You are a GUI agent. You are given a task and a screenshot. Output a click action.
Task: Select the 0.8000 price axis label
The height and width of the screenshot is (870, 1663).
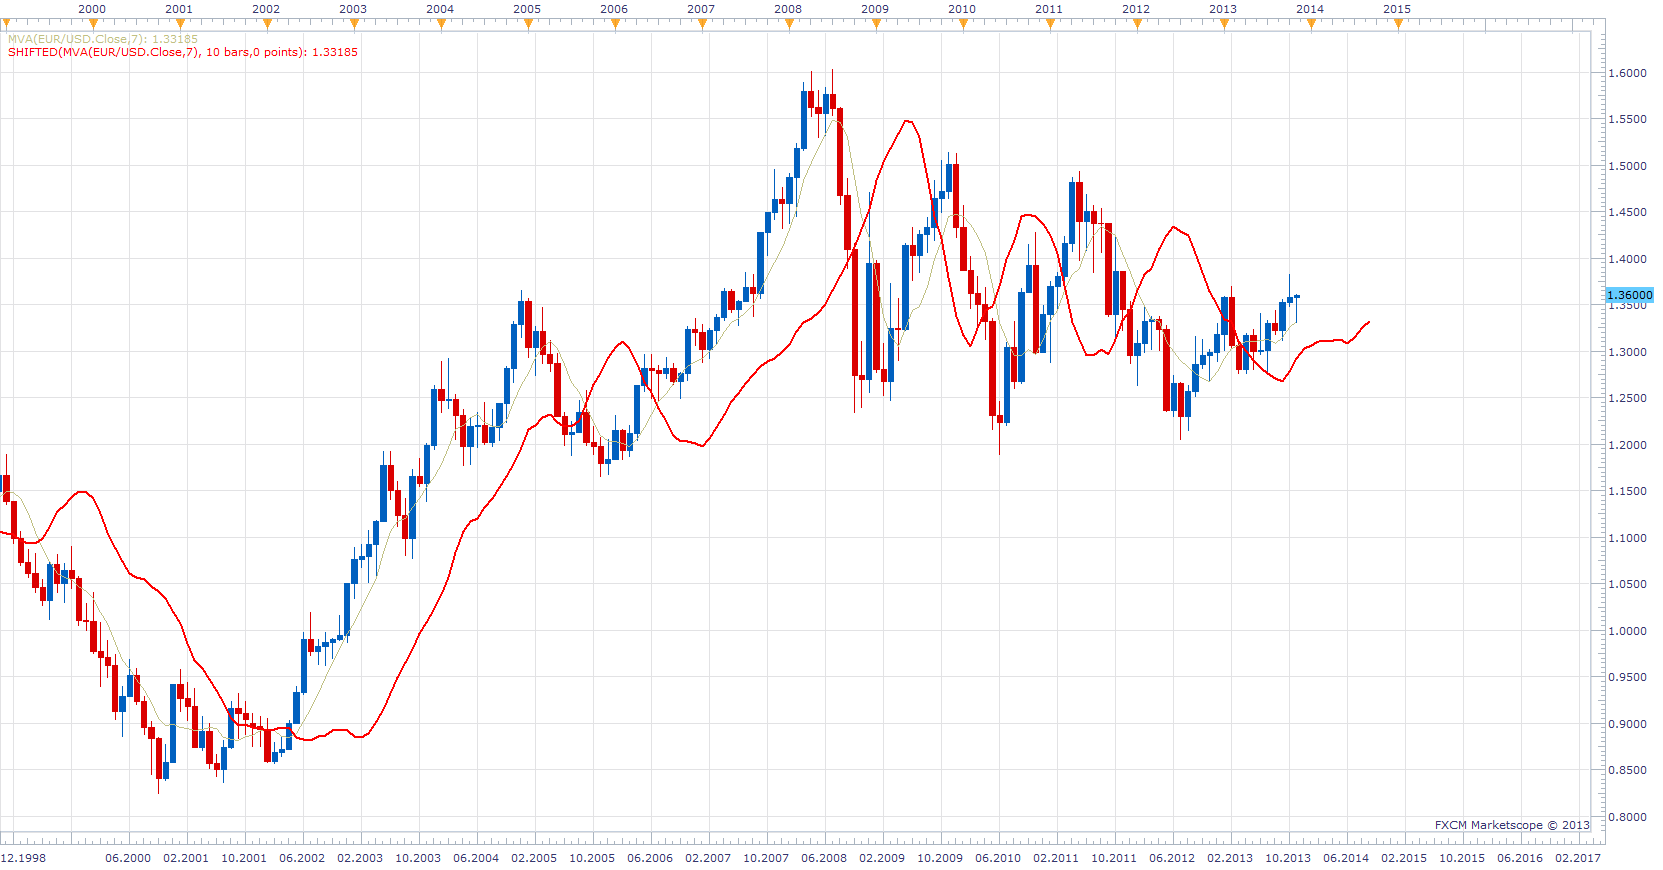tap(1627, 817)
